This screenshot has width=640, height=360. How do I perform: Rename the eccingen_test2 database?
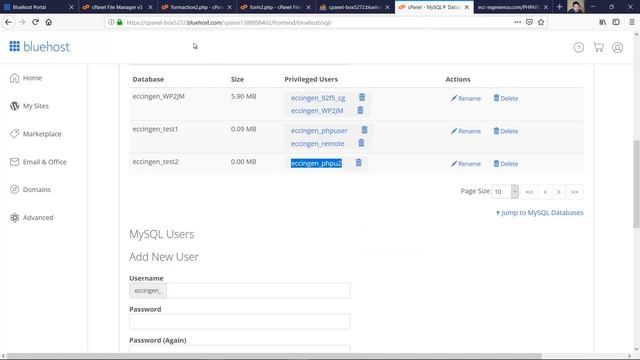466,164
